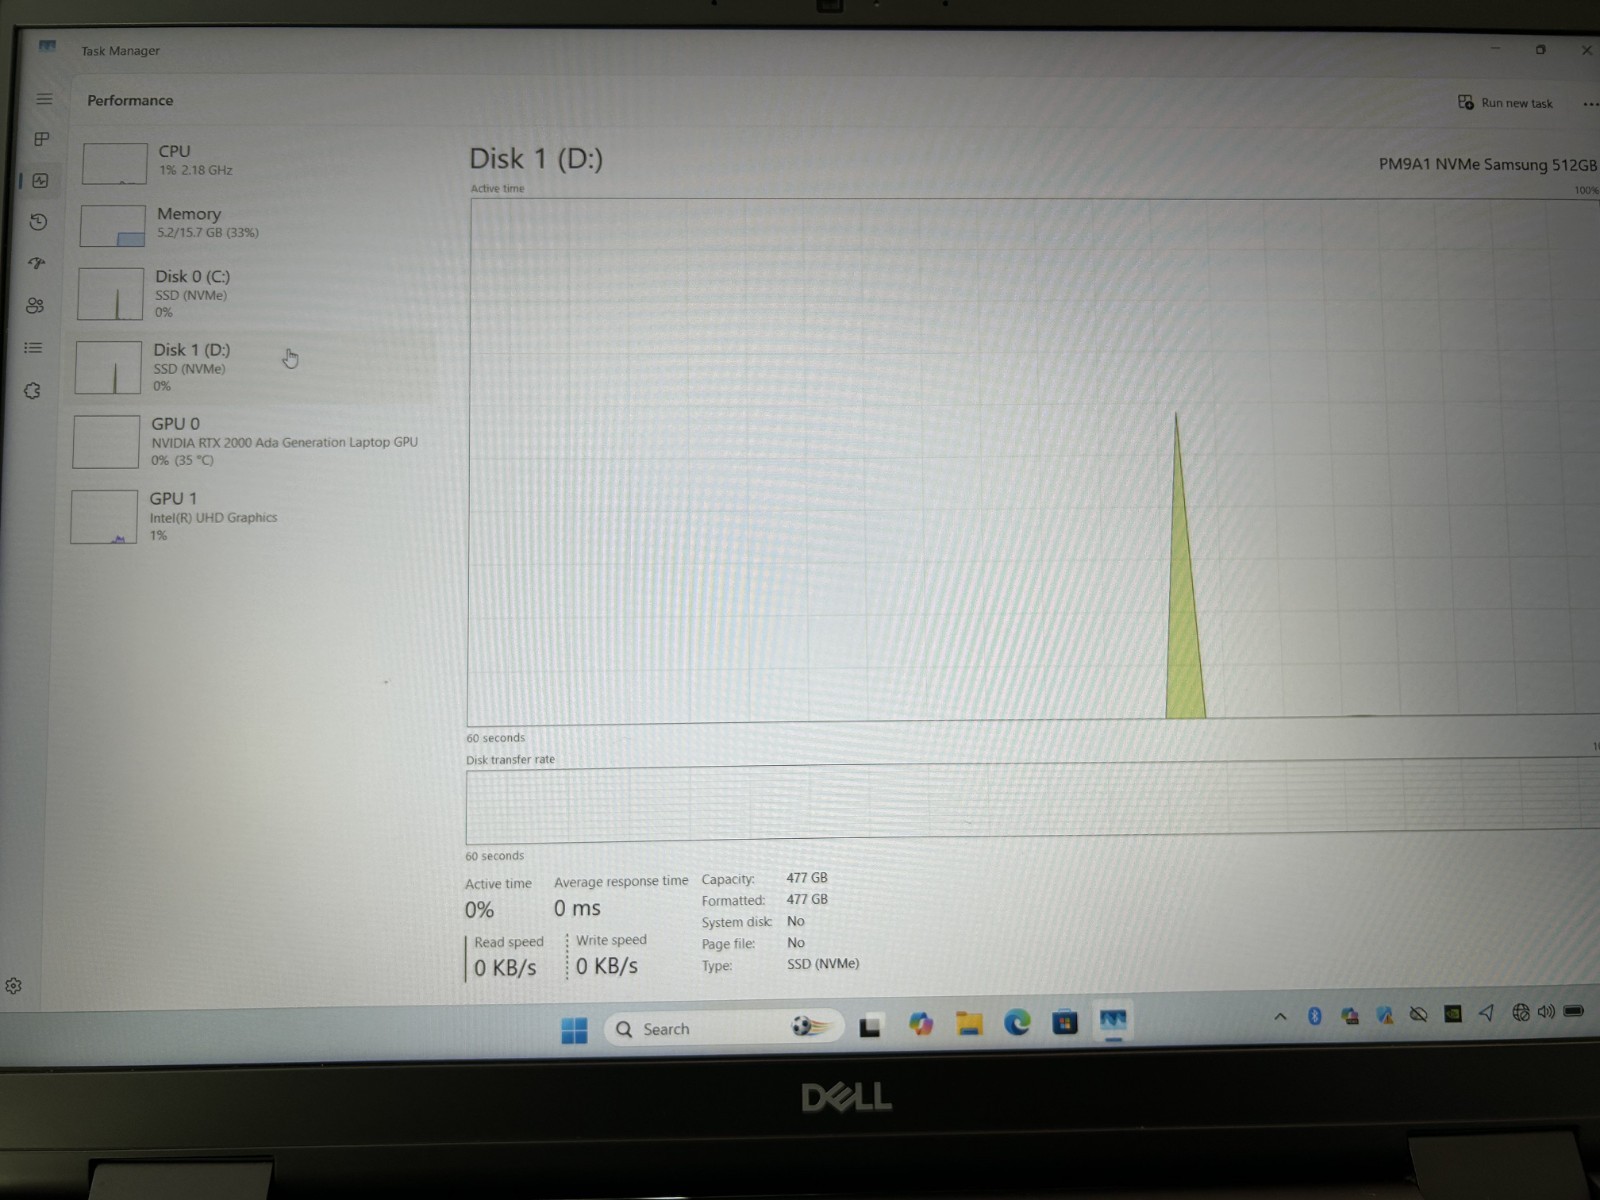Open the App history sidebar icon
Screen dimensions: 1600x1200
pos(39,222)
